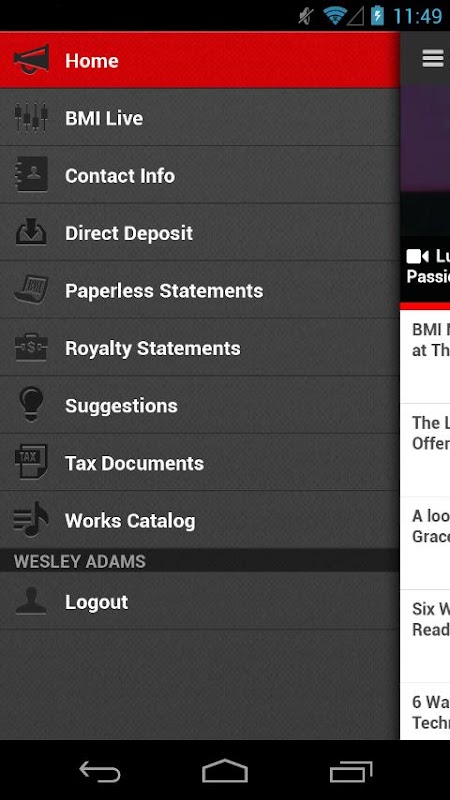Screen dimensions: 450x800
Task: Tap the Logout person silhouette icon
Action: tap(32, 601)
